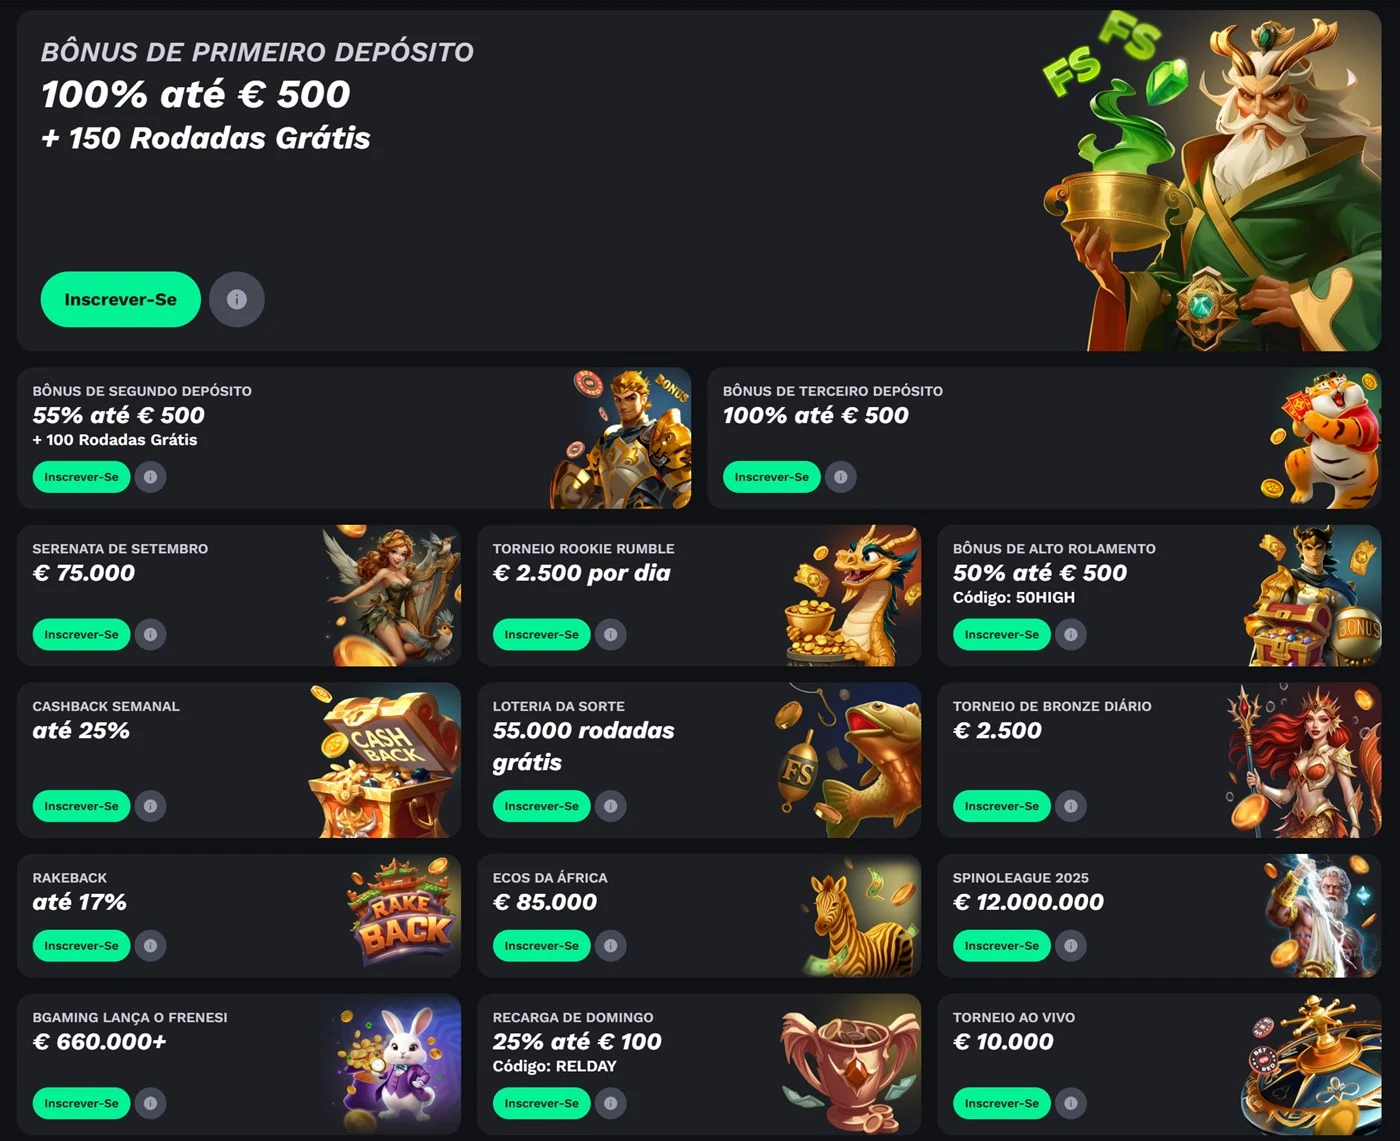Click info icon on Torneio ao Vivo
This screenshot has height=1141, width=1400.
click(x=1071, y=1103)
